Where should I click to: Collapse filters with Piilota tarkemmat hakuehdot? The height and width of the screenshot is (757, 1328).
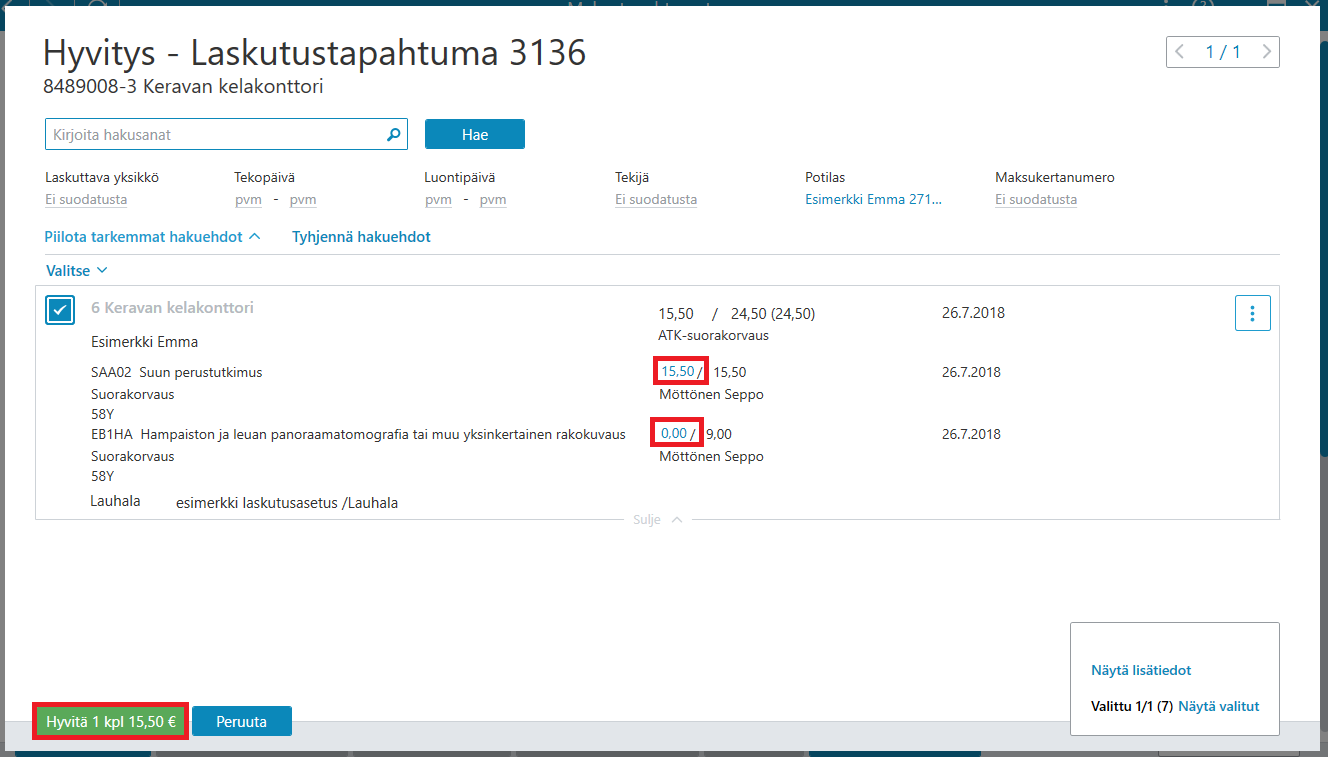pyautogui.click(x=153, y=237)
